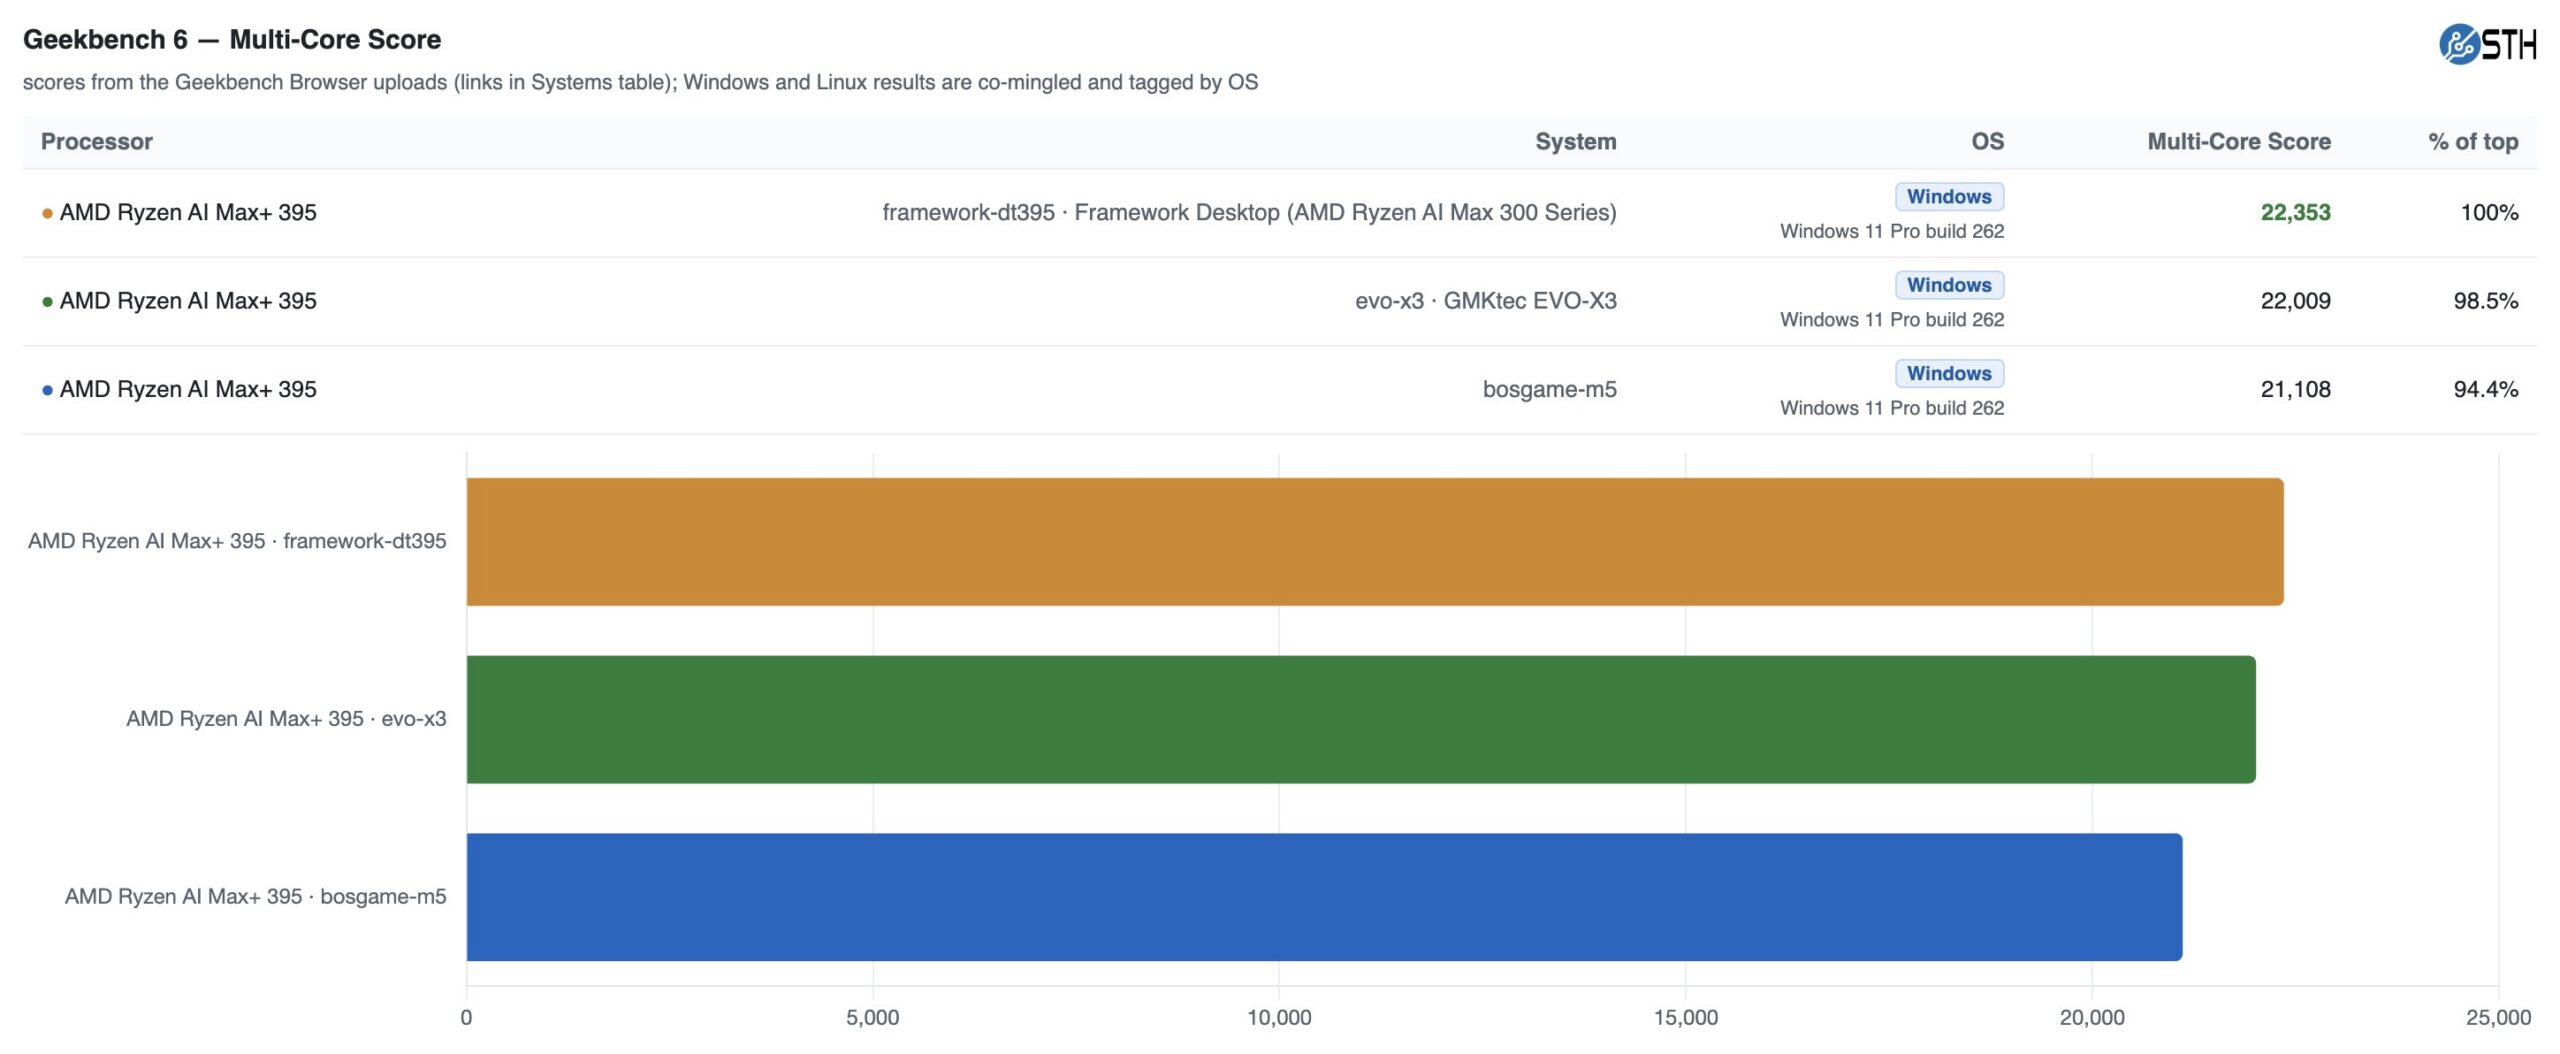The height and width of the screenshot is (1054, 2560).
Task: Sort by the % of top column header
Action: (x=2474, y=142)
